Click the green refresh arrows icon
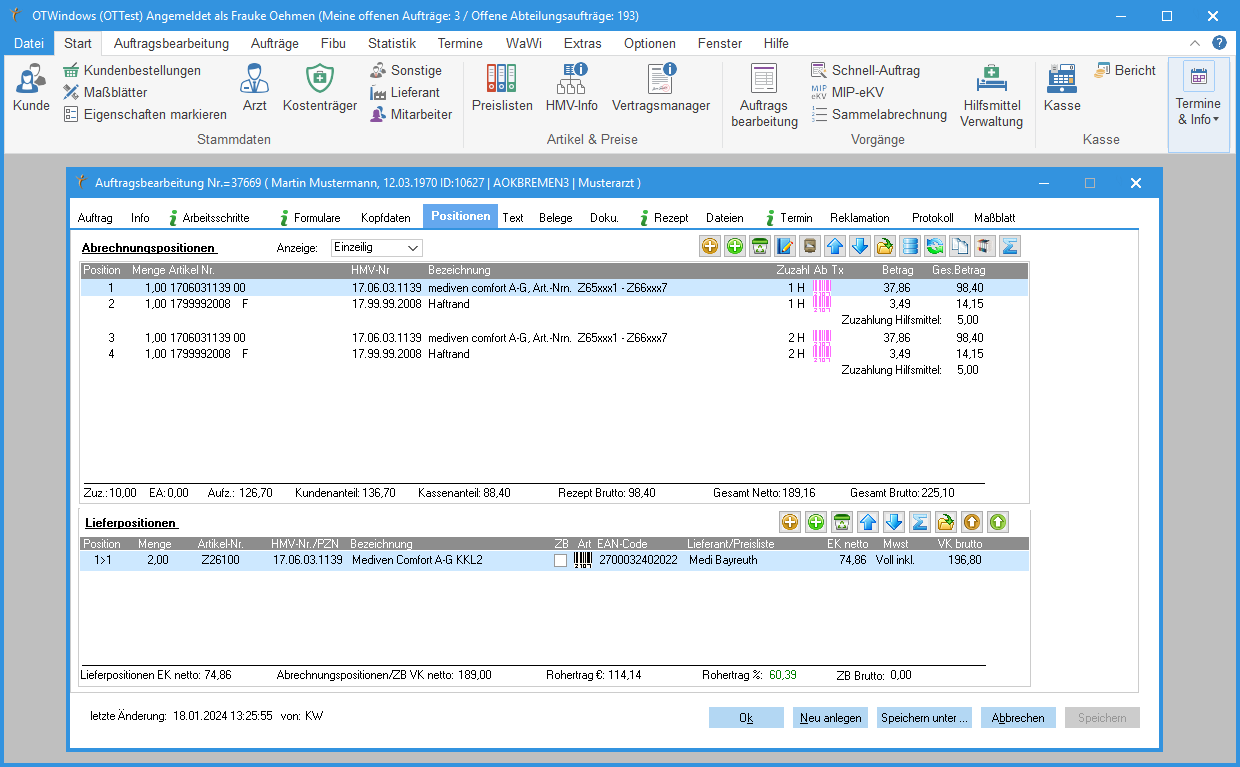The height and width of the screenshot is (767, 1240). point(935,246)
